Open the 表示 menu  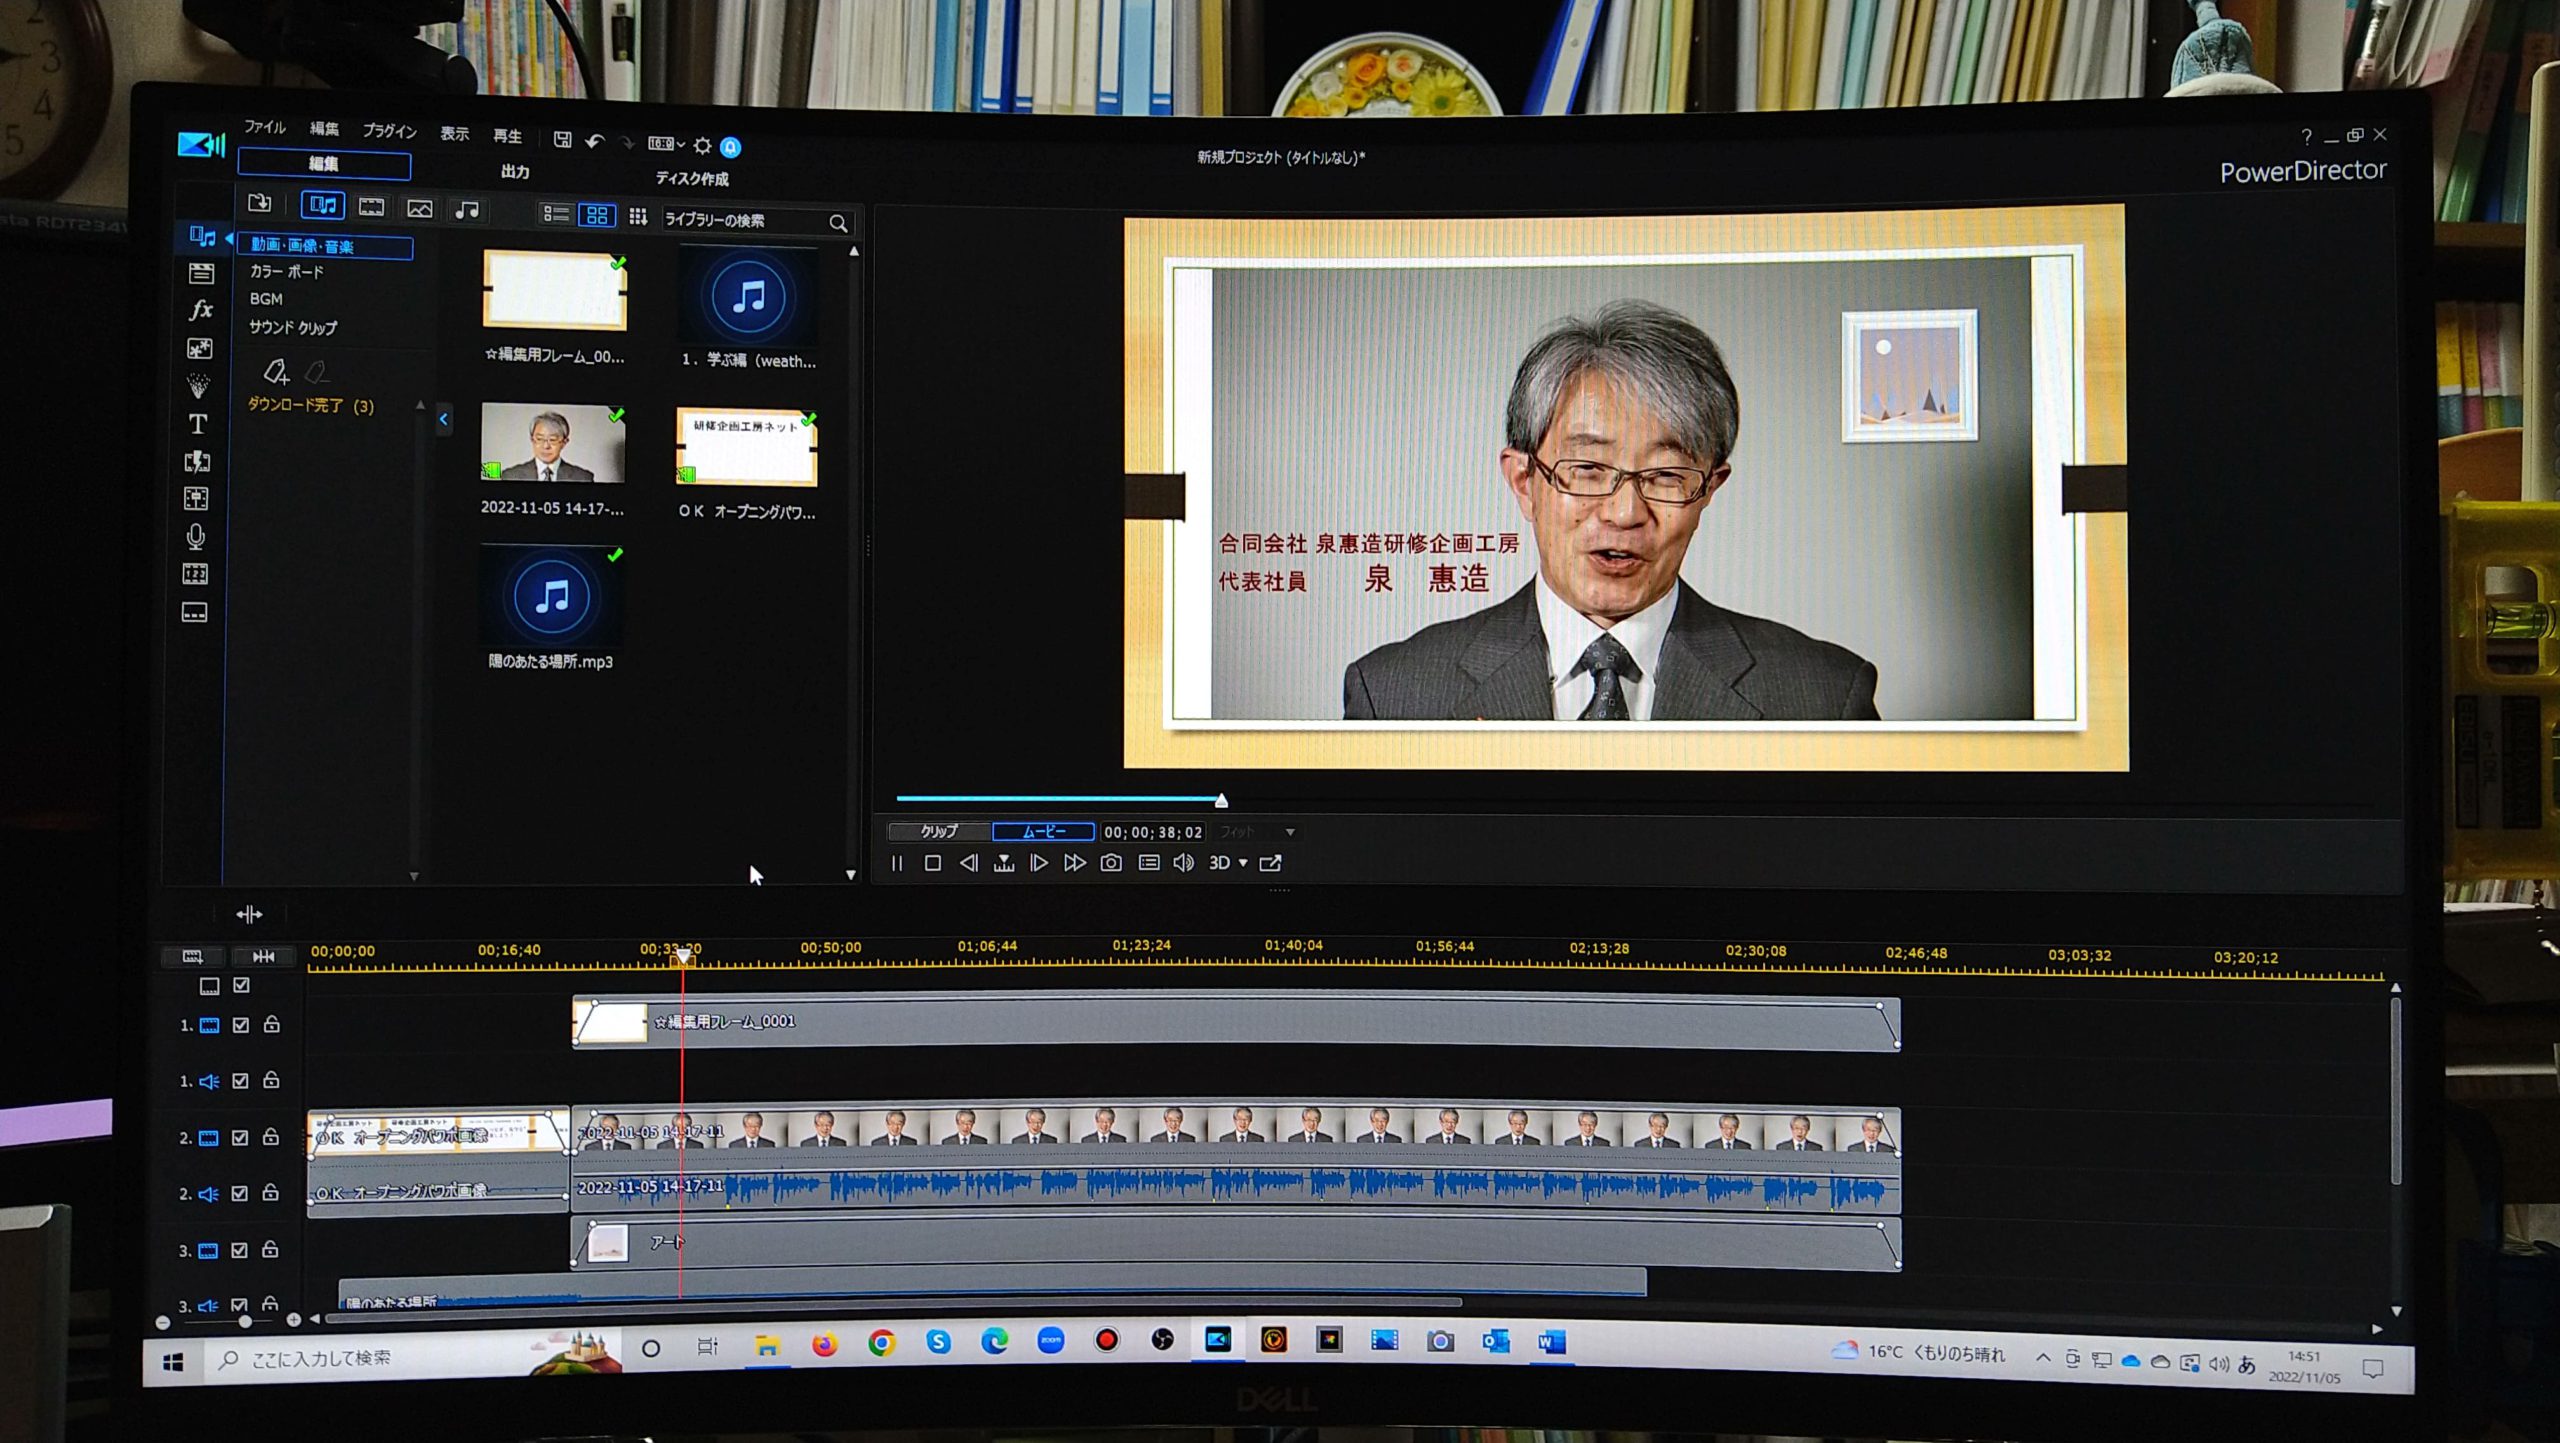point(454,133)
